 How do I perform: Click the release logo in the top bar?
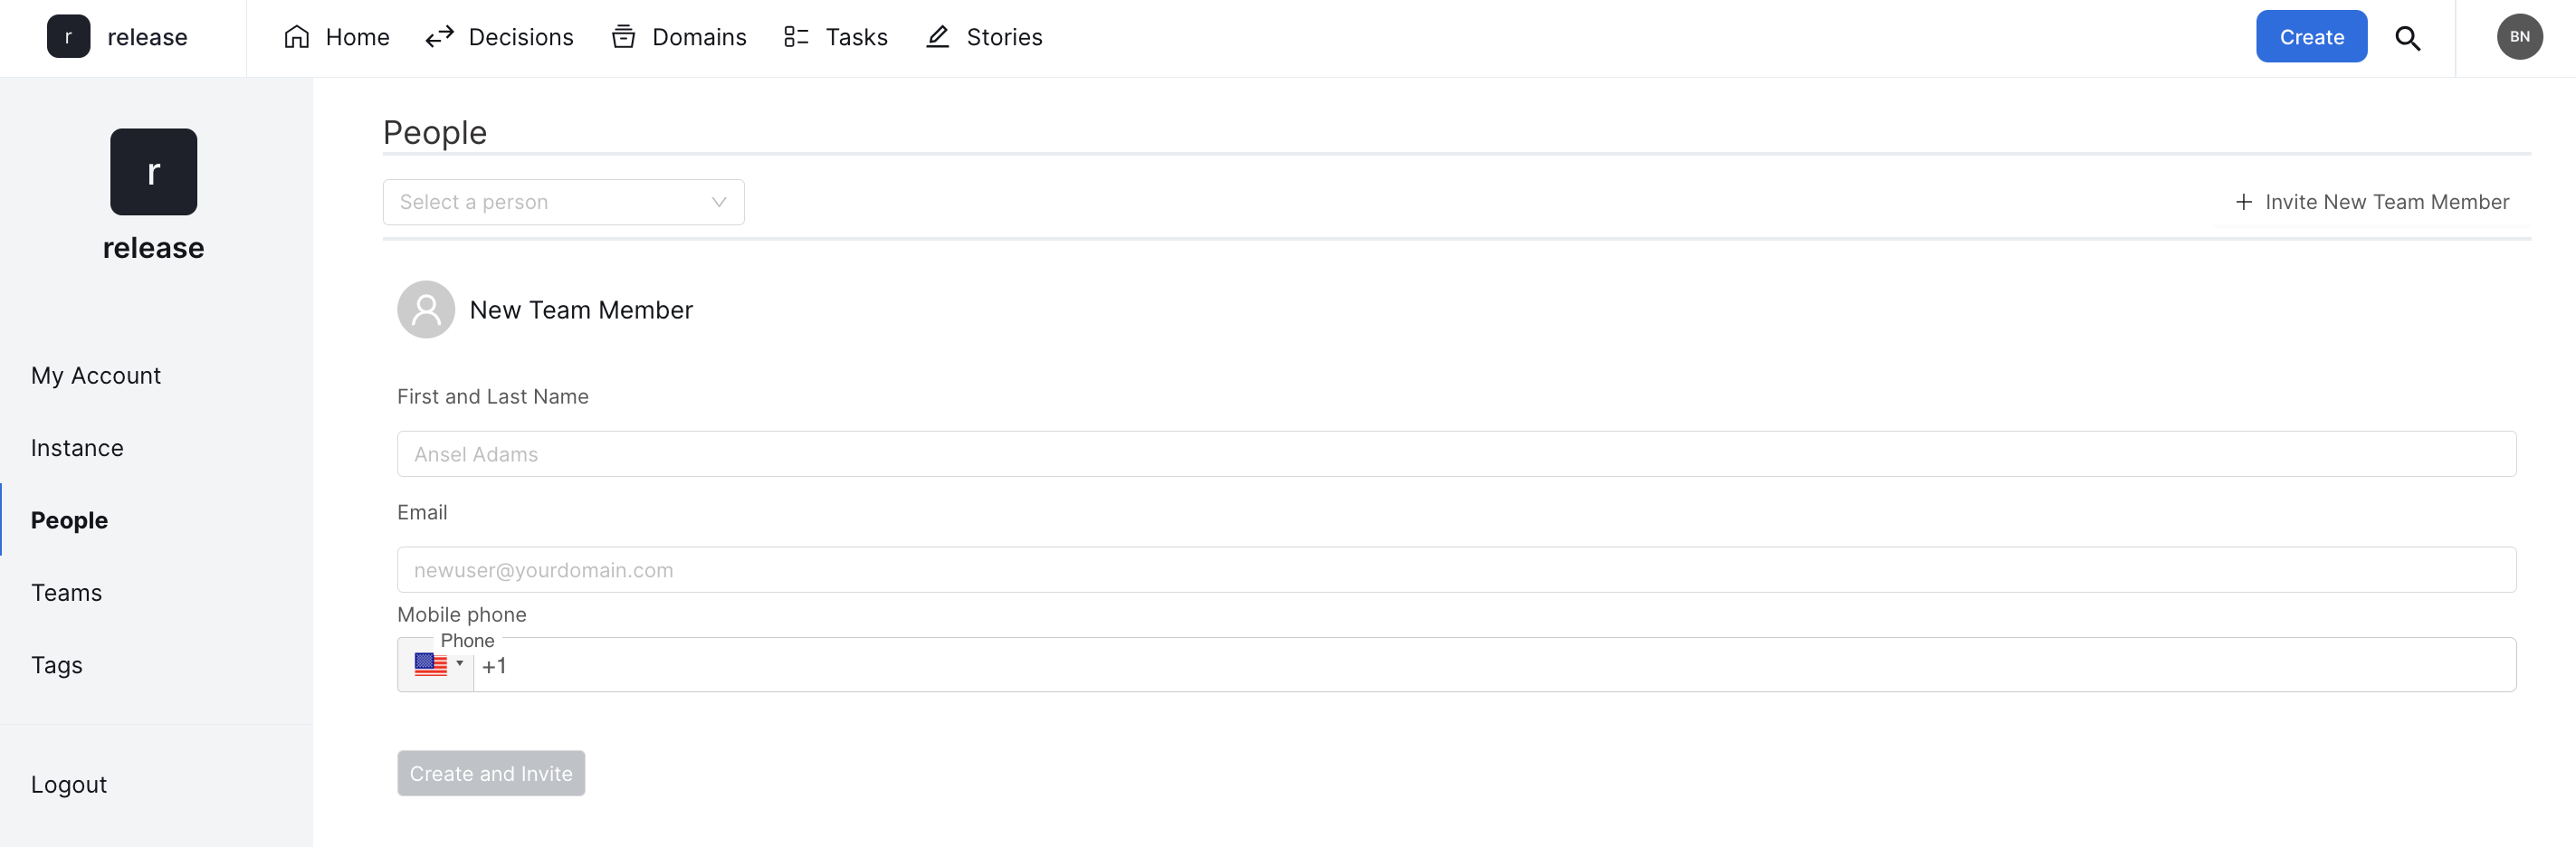tap(68, 37)
